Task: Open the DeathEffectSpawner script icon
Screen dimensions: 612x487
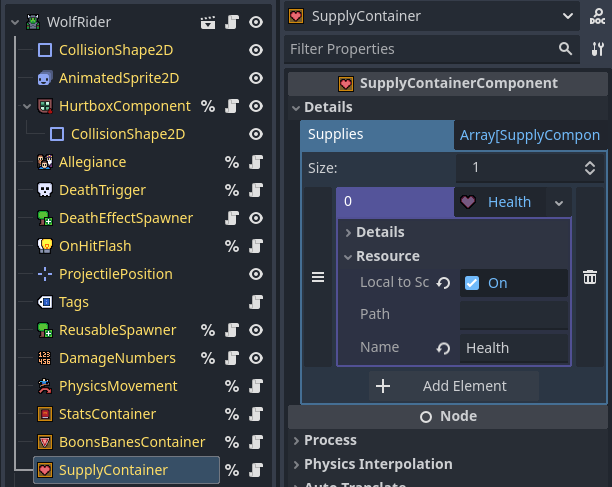Action: click(232, 218)
